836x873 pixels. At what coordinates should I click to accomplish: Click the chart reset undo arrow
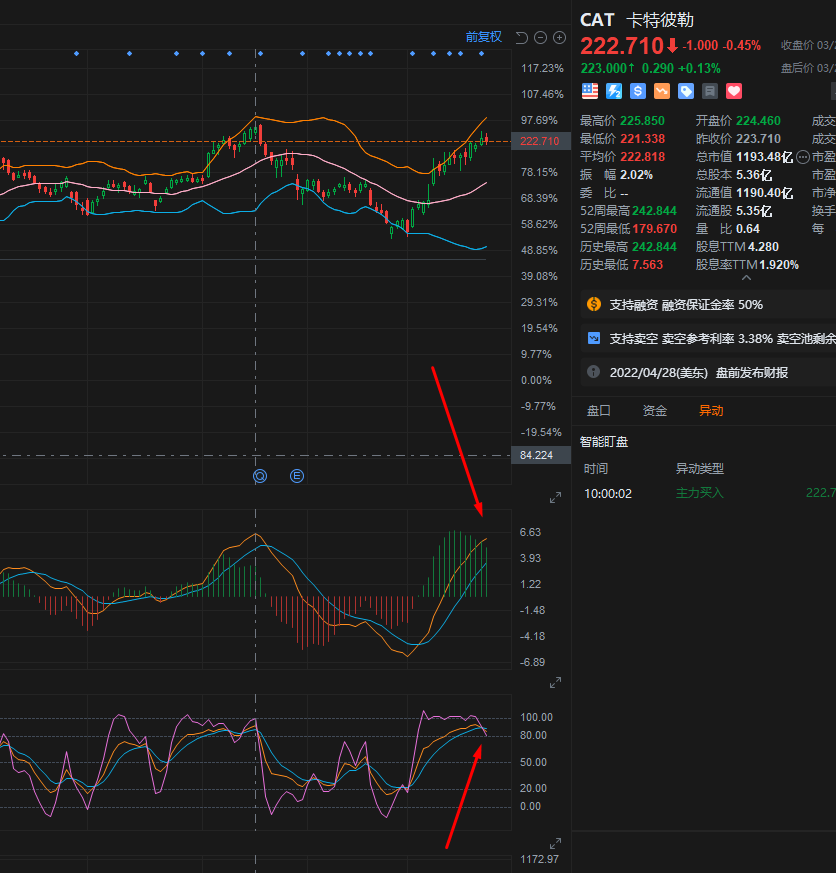522,37
